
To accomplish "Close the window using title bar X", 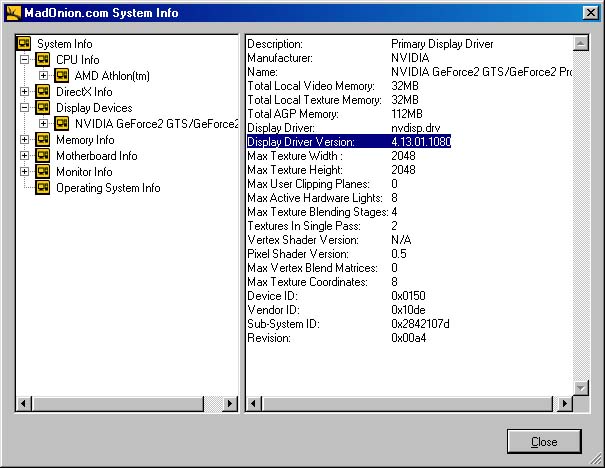I will point(590,11).
